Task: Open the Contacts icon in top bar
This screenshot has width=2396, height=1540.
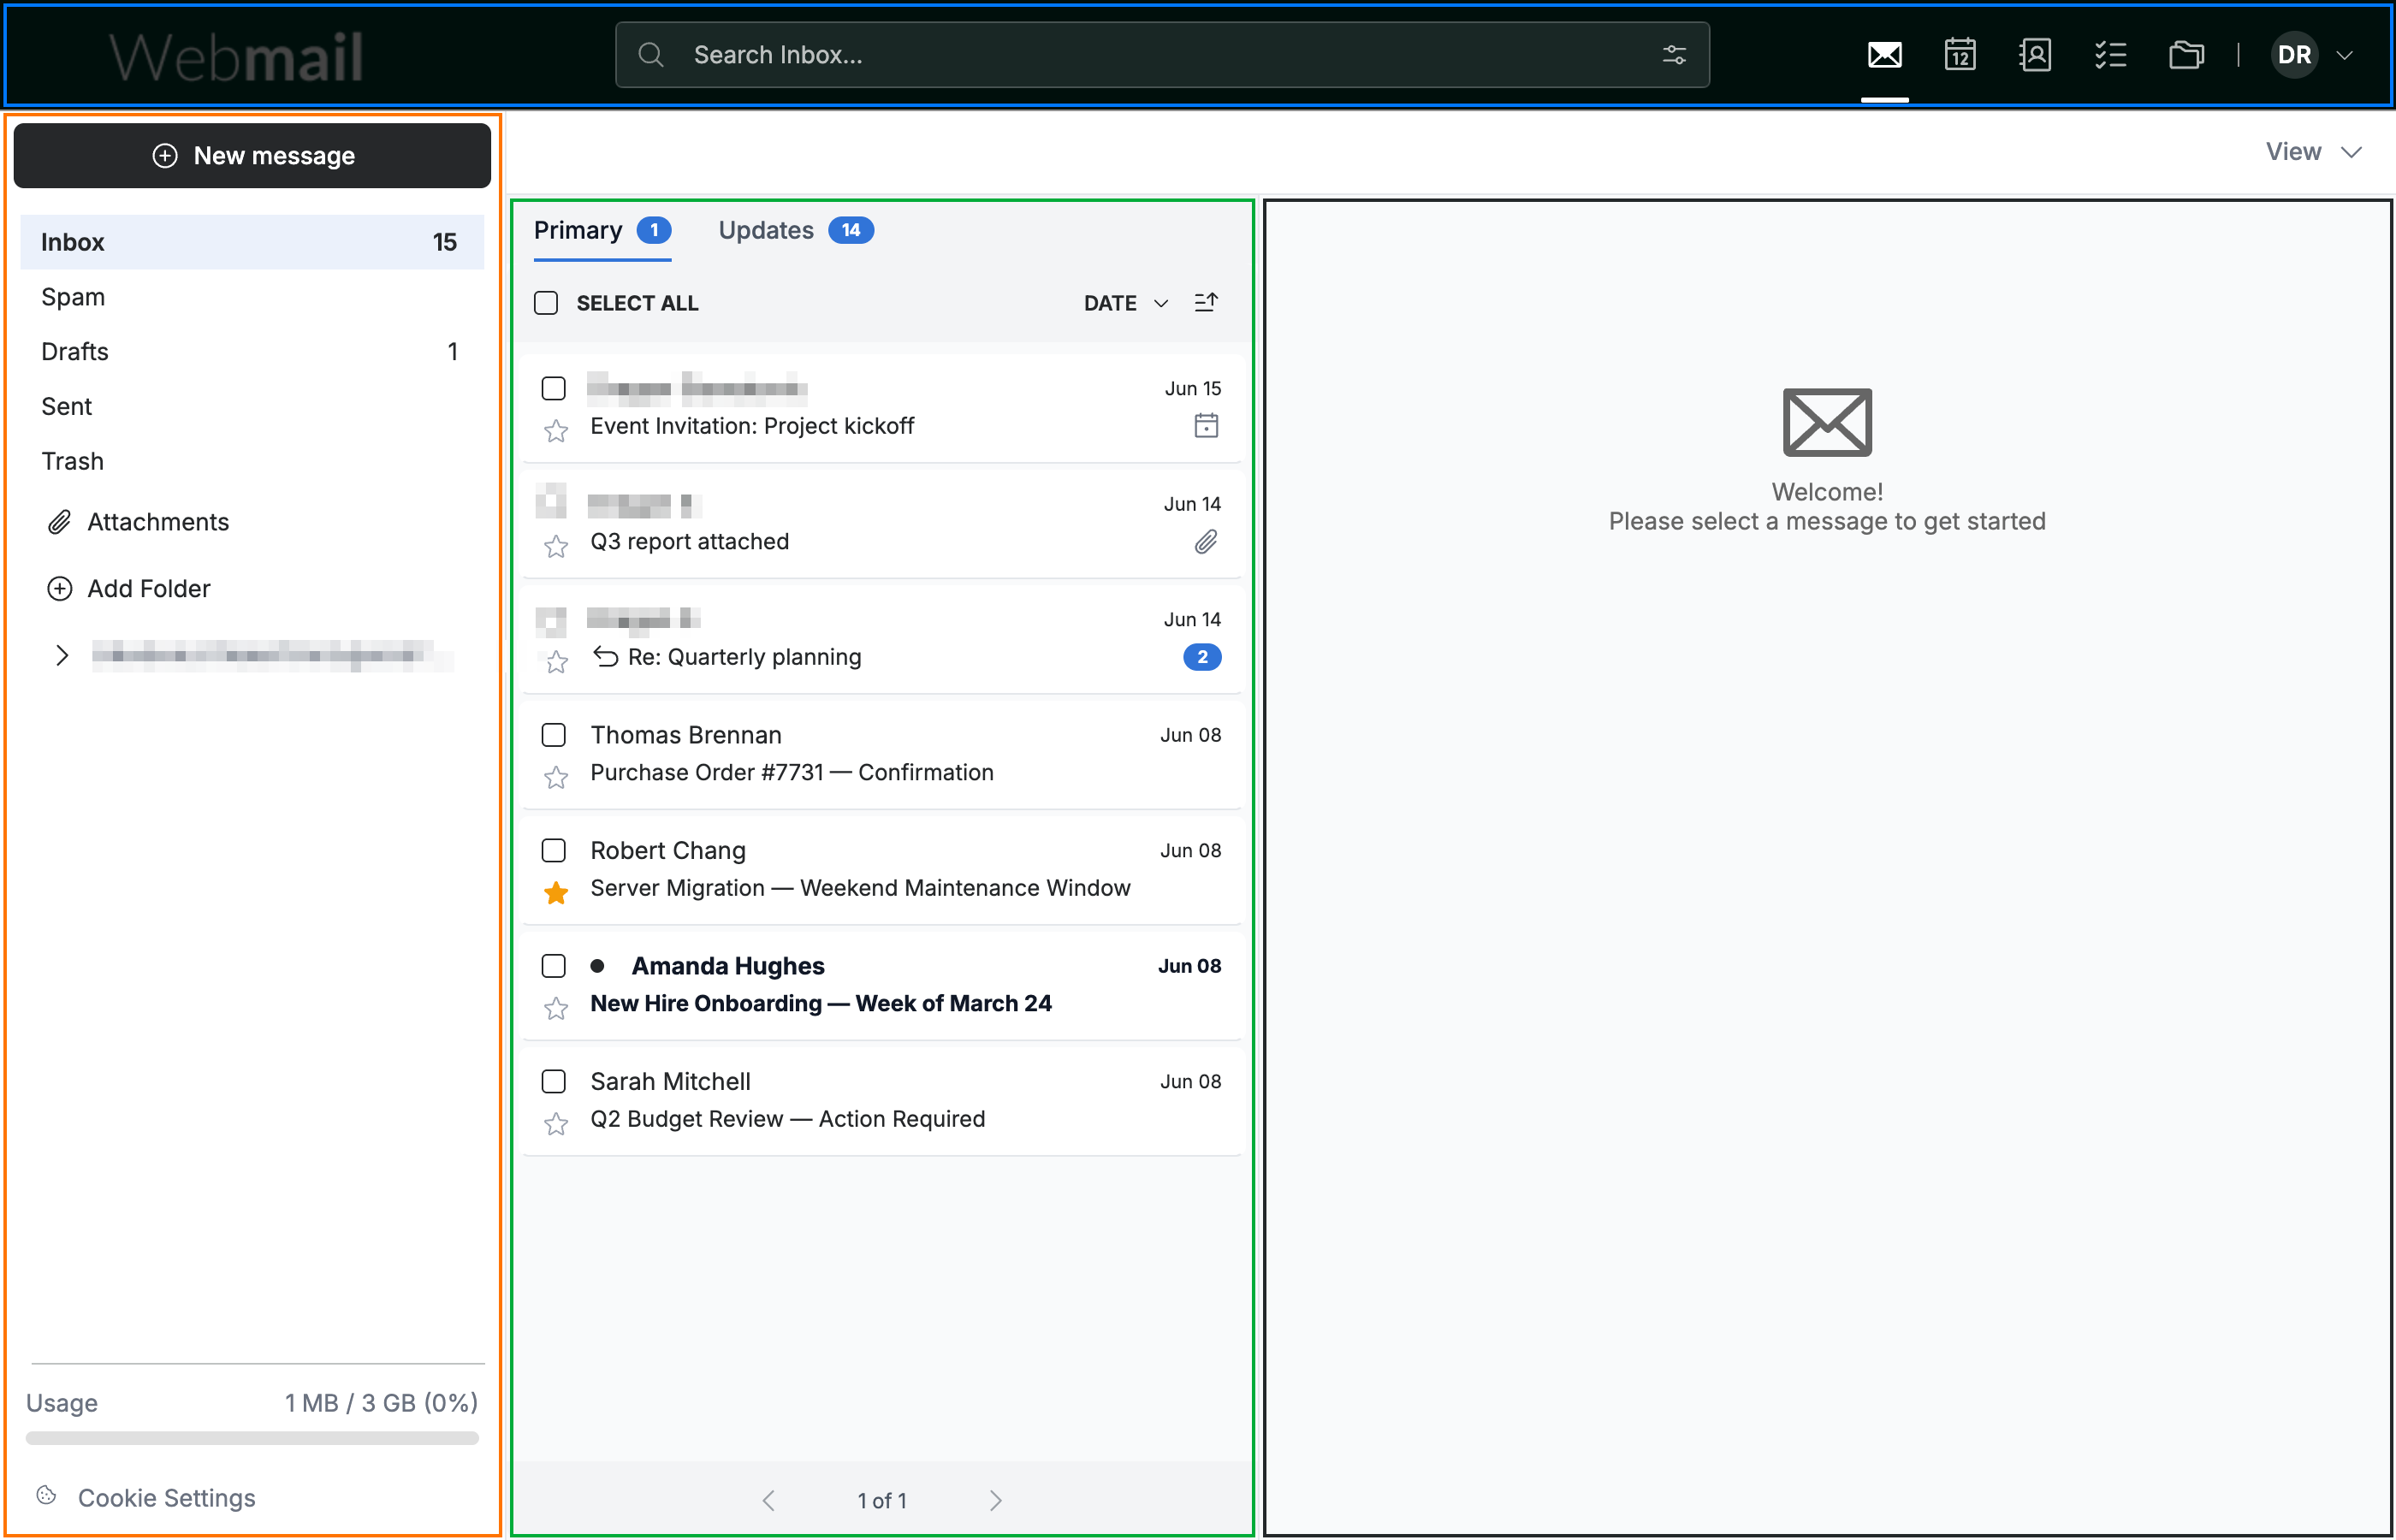Action: coord(2035,54)
